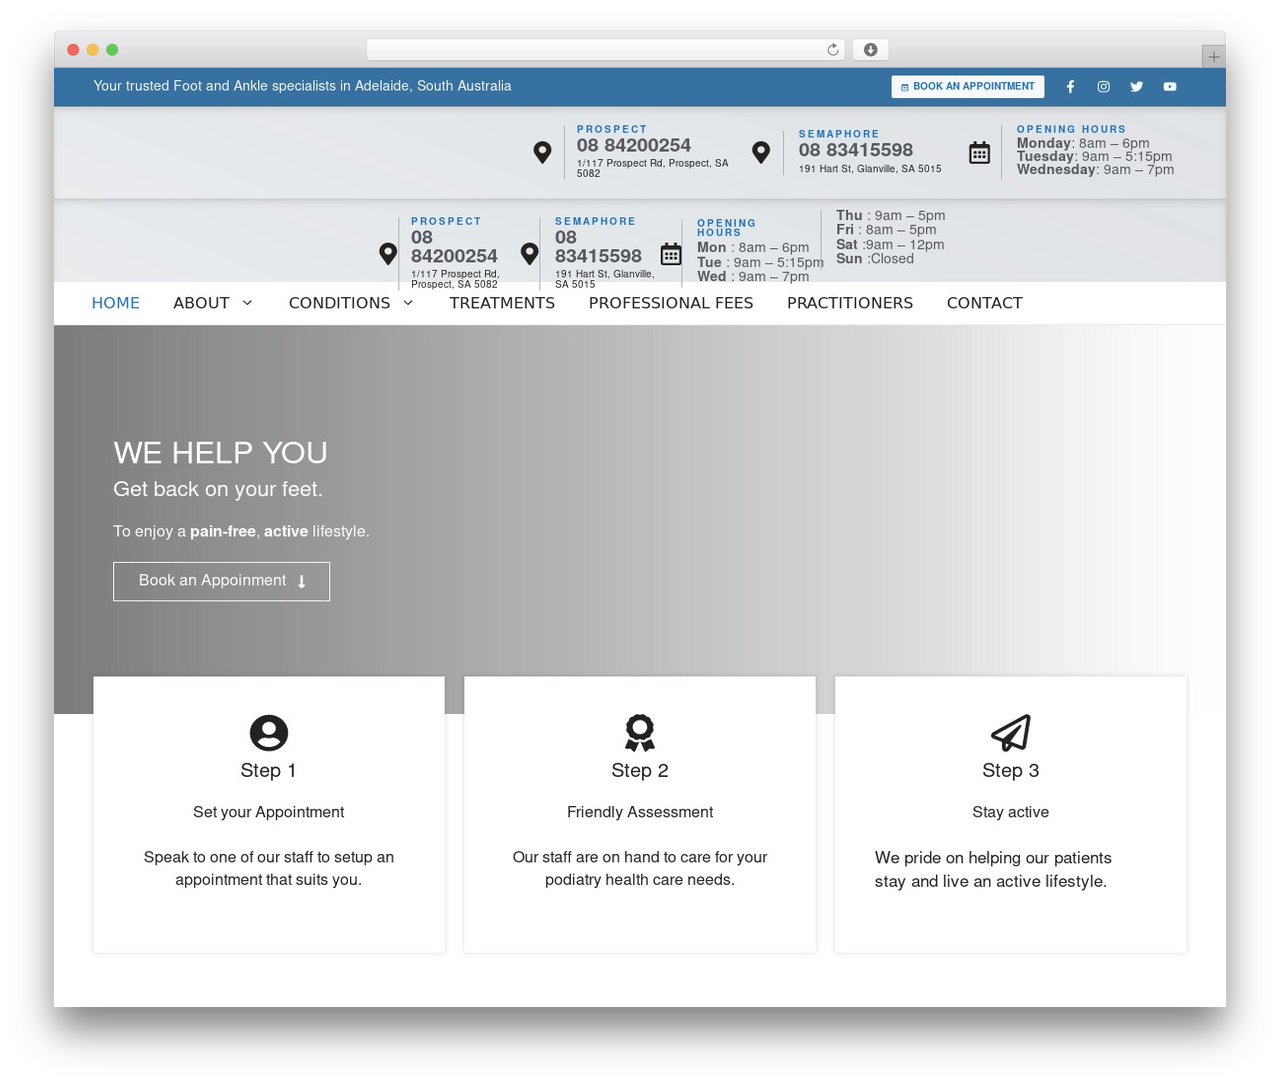
Task: Click the 'Get back on your feet.' subheading
Action: point(218,489)
